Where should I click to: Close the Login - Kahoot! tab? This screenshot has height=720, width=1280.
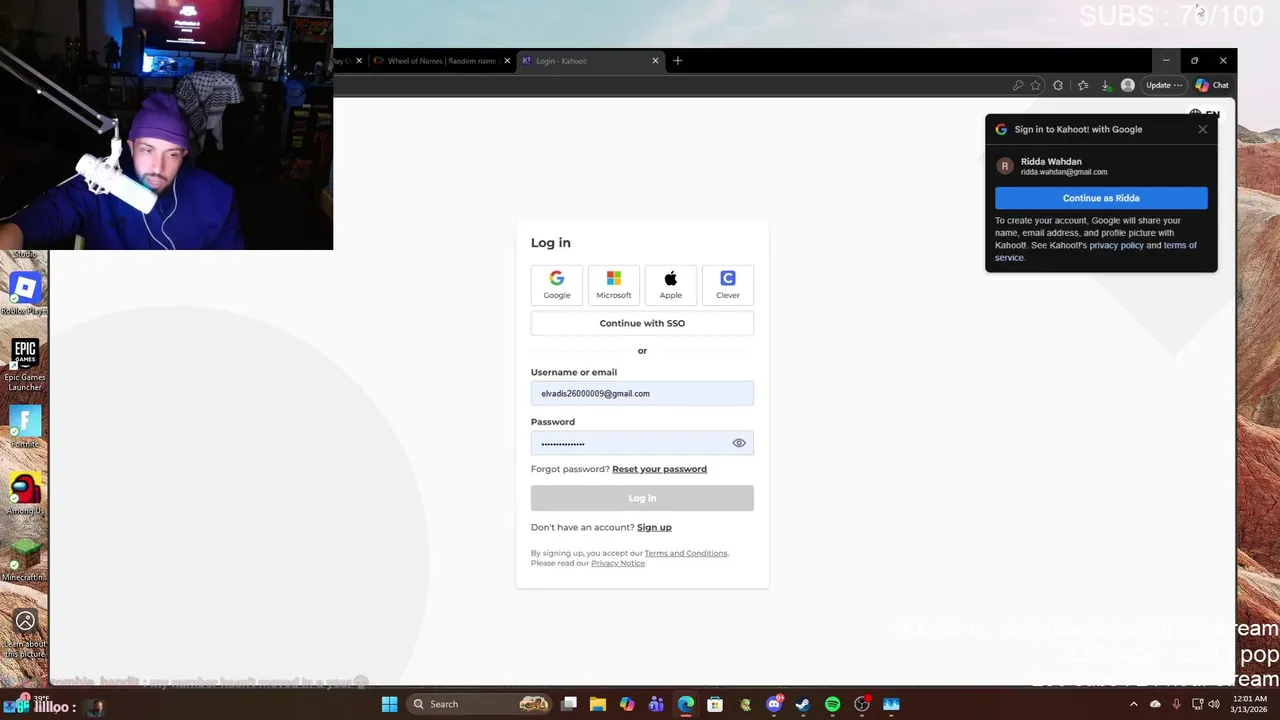pyautogui.click(x=655, y=61)
